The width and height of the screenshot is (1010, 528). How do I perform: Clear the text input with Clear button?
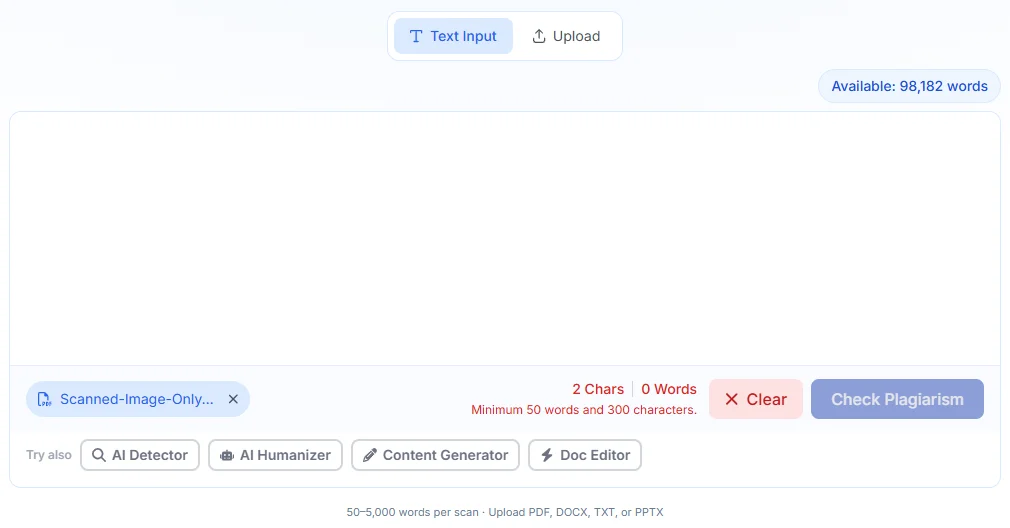point(756,399)
